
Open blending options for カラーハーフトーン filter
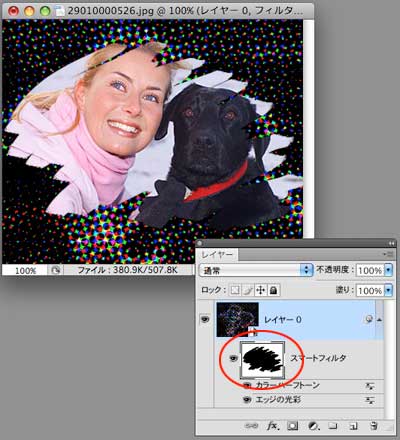[x=370, y=386]
